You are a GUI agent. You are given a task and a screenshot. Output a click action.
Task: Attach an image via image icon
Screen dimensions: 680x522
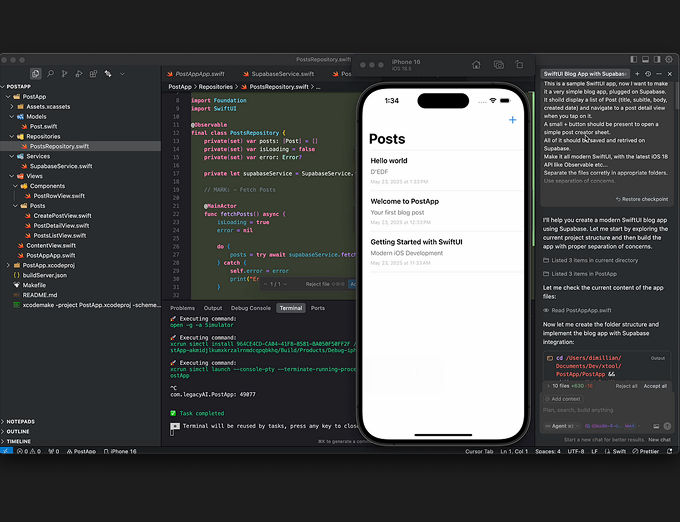(x=656, y=426)
